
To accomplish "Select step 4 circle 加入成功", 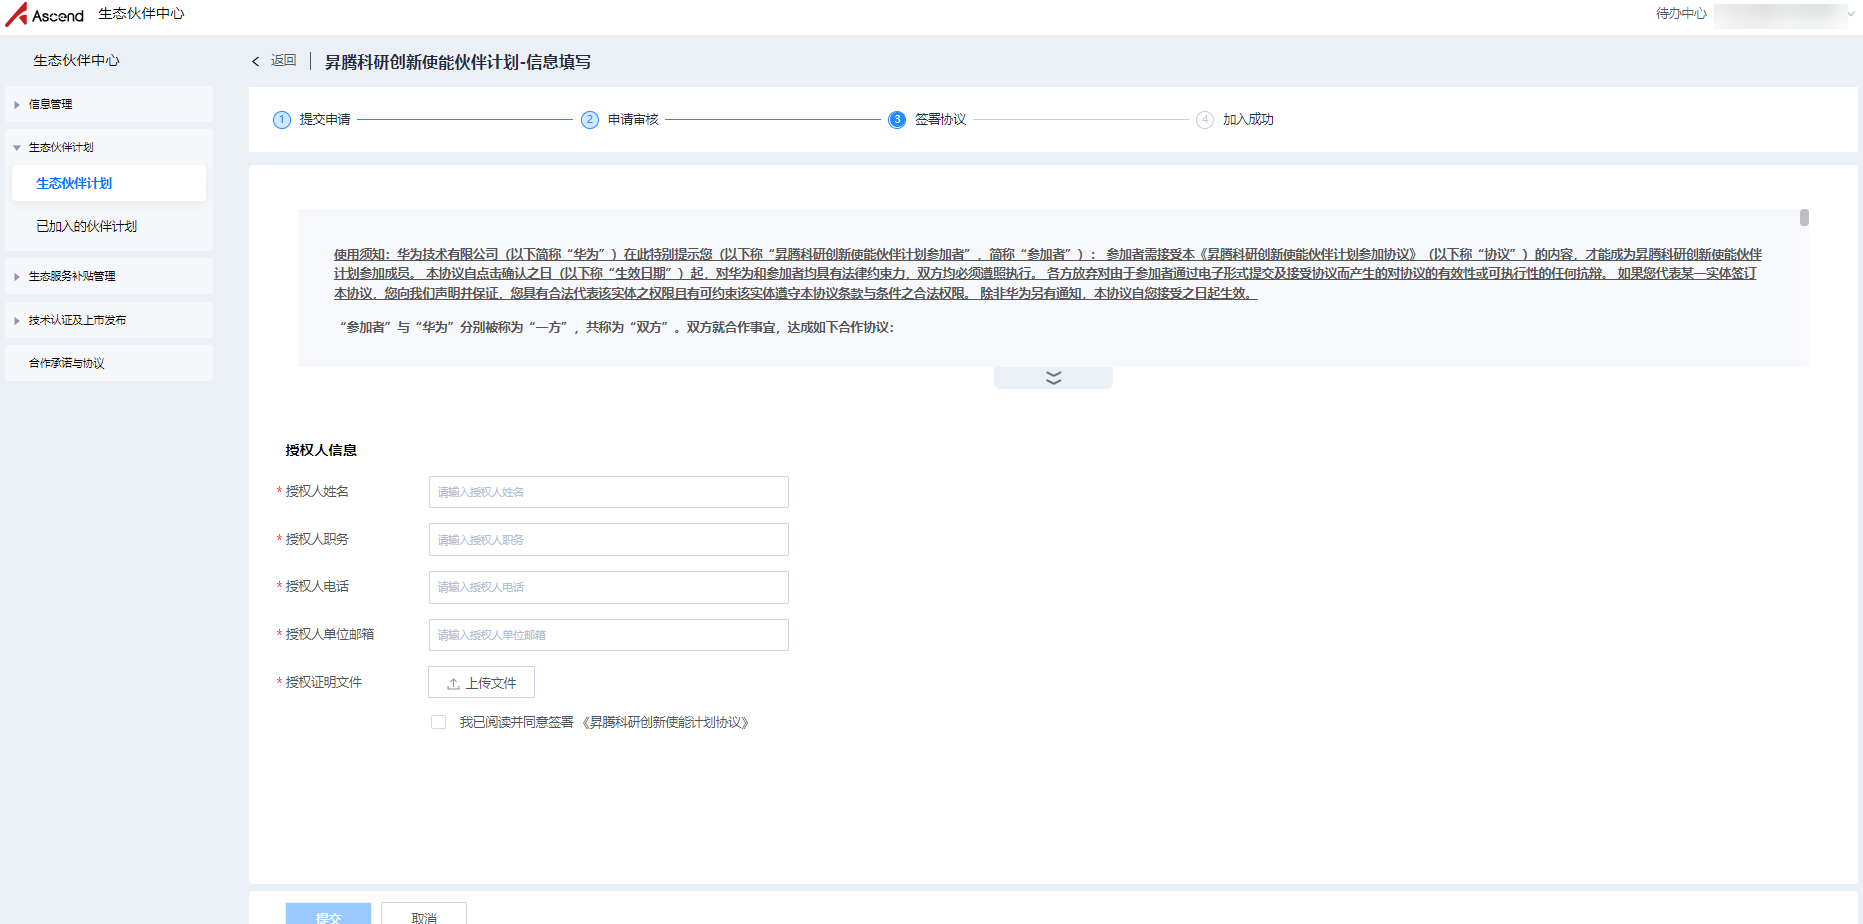I will click(1205, 120).
